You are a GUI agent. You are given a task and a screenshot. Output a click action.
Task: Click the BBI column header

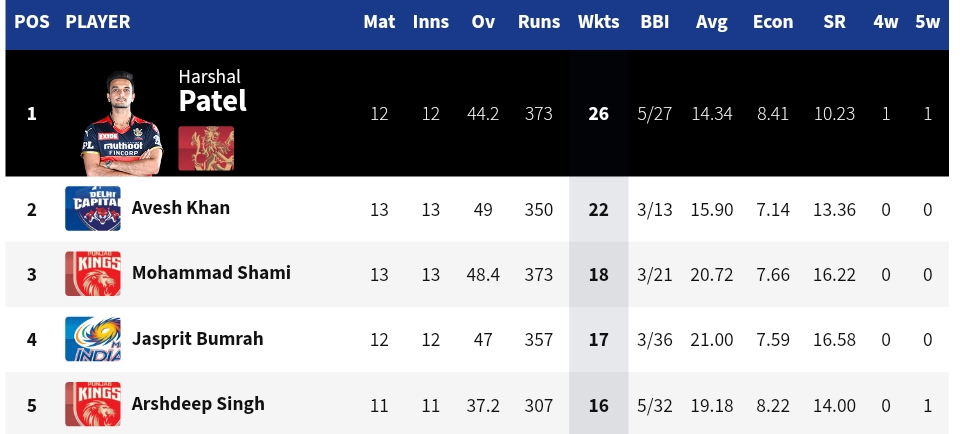654,22
